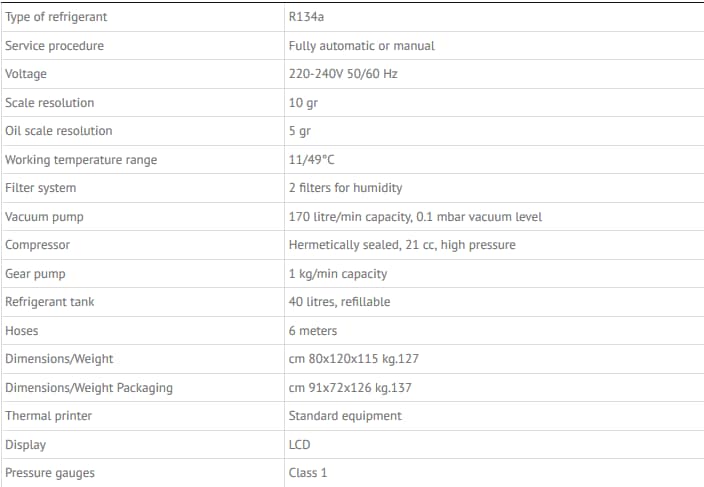Image resolution: width=704 pixels, height=487 pixels.
Task: Click the 'Working temperature range' label
Action: click(81, 160)
